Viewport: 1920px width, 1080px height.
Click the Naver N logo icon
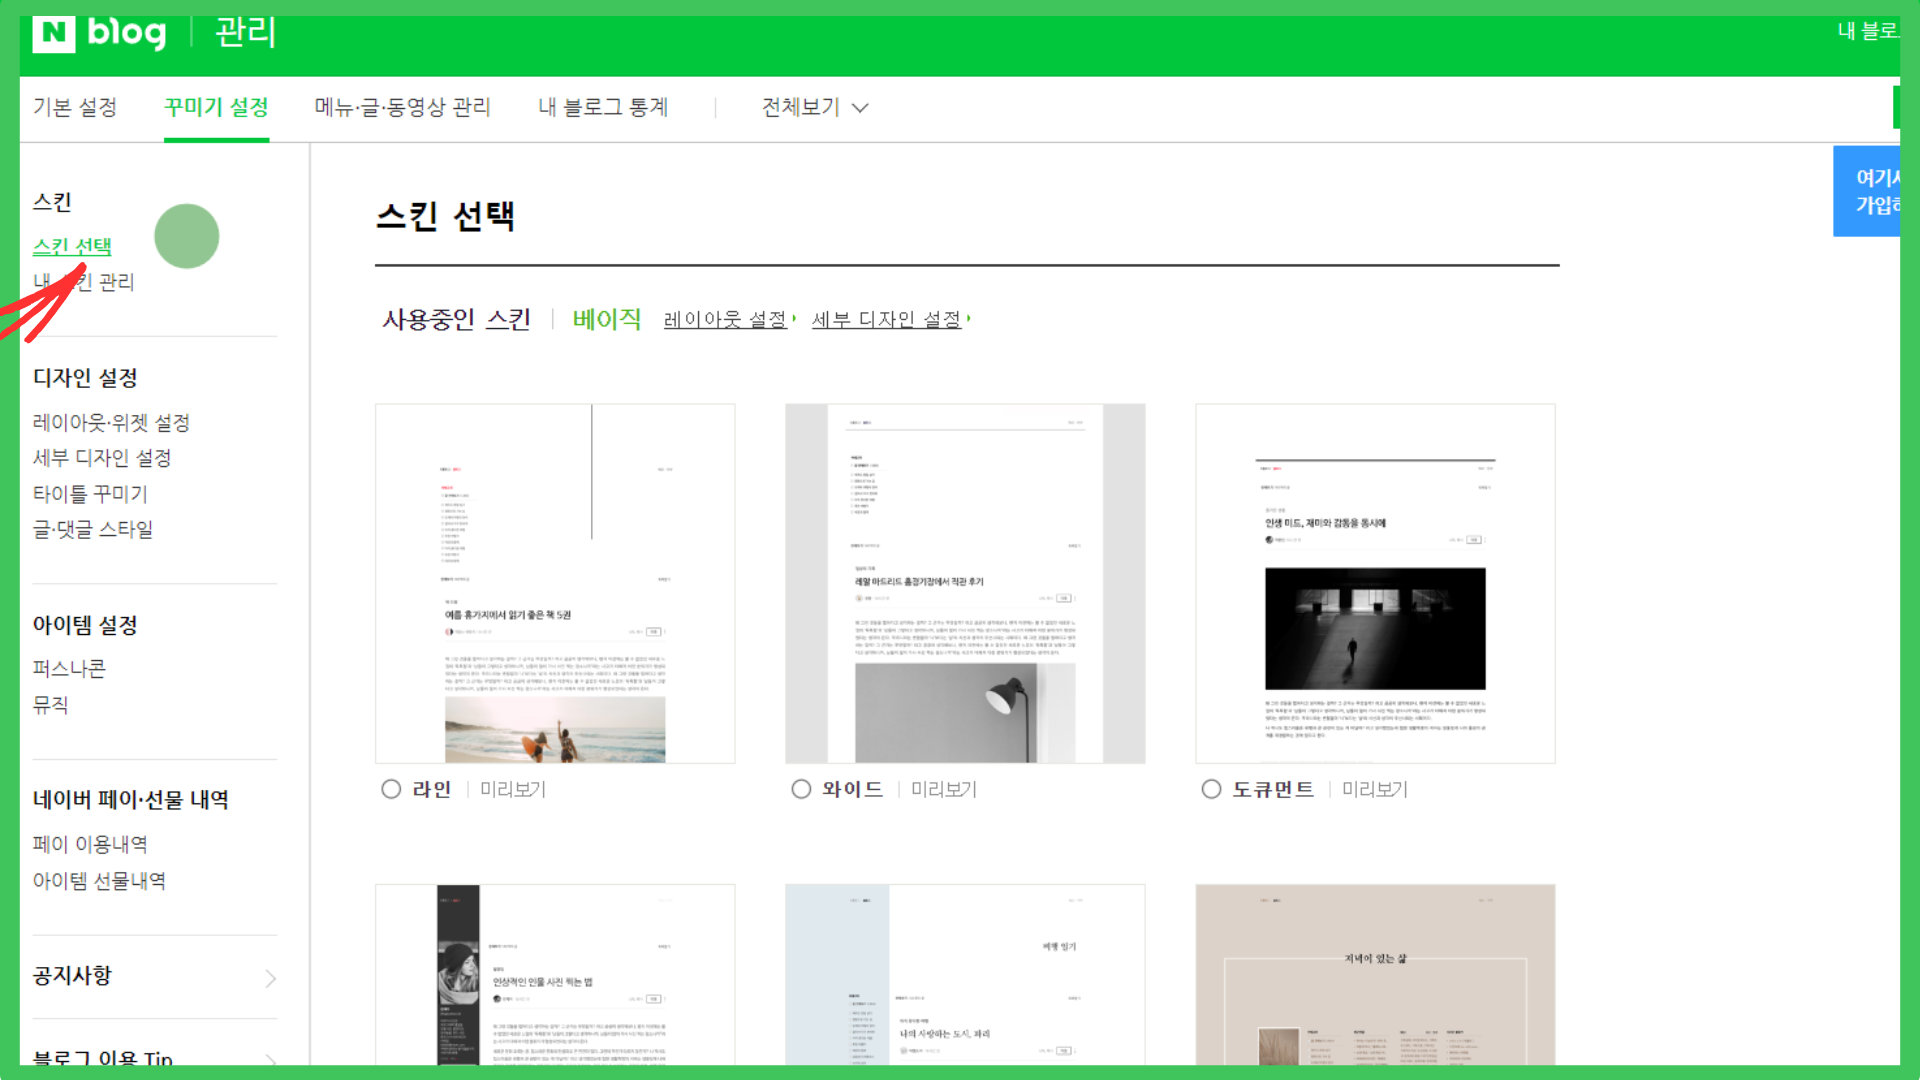(x=53, y=34)
